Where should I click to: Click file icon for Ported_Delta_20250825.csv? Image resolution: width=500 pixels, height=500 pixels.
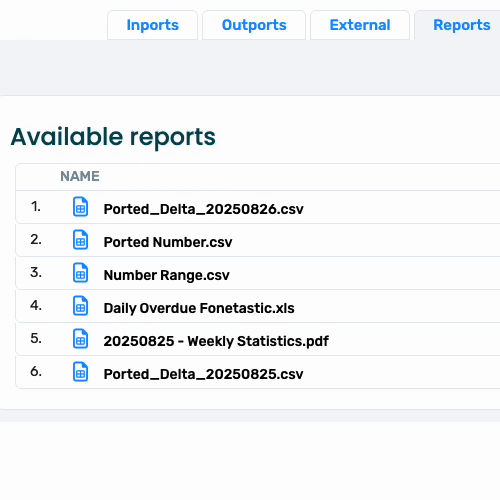click(x=80, y=372)
